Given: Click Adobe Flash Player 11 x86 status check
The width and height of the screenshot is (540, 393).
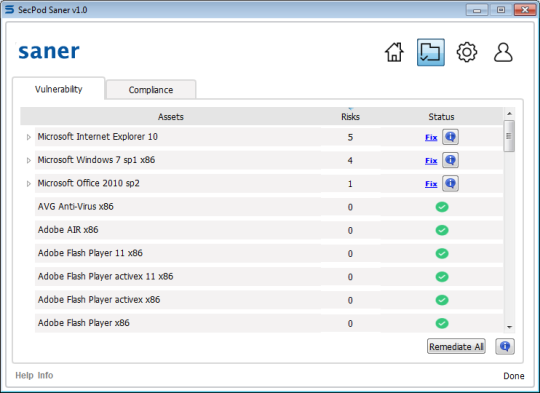Looking at the screenshot, I should click(442, 254).
